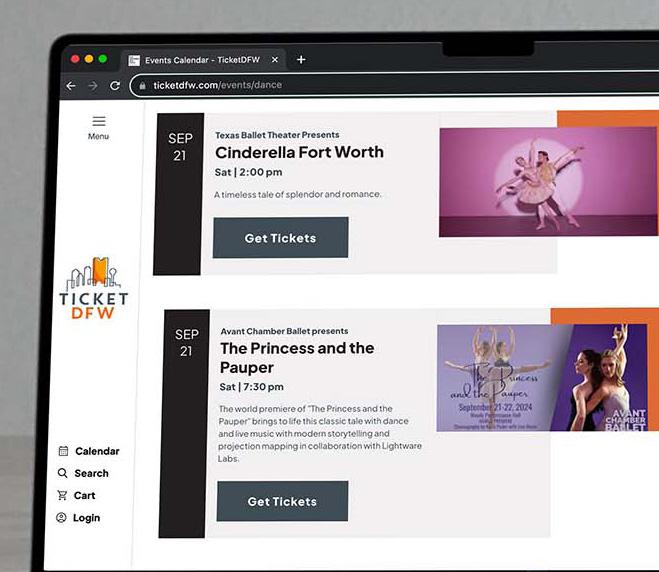Click the Search magnifier icon
The width and height of the screenshot is (659, 572).
63,473
